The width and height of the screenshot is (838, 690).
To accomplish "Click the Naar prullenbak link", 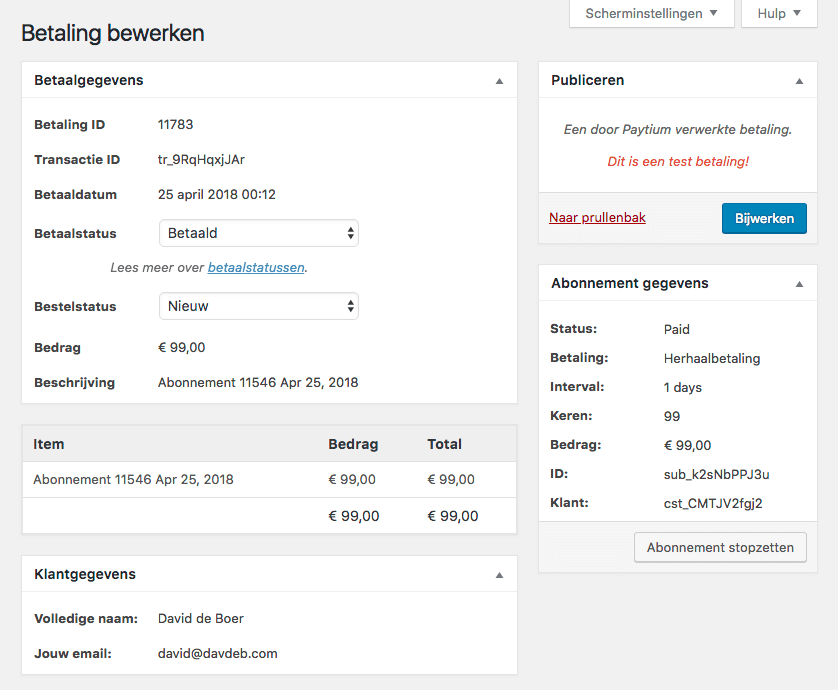I will tap(597, 217).
